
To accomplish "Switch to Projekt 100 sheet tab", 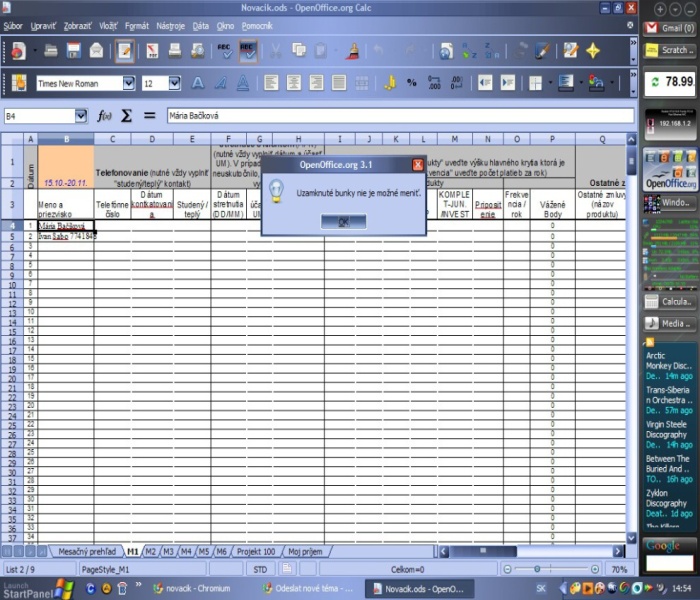I will click(x=256, y=552).
